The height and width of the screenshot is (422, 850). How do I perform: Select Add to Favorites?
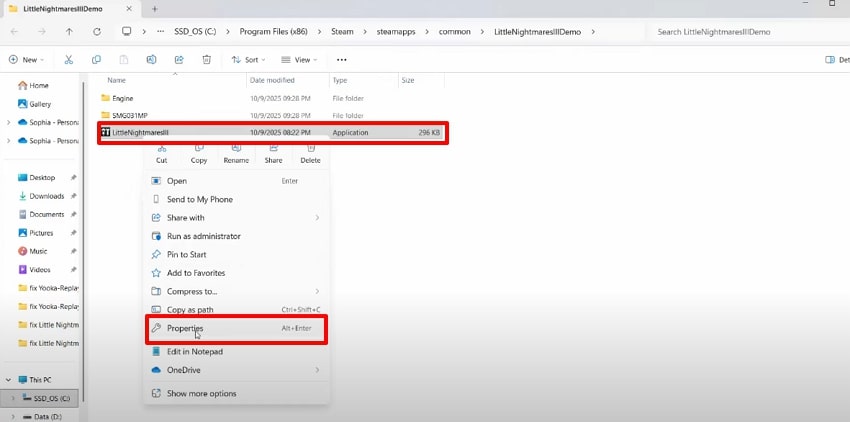tap(236, 273)
